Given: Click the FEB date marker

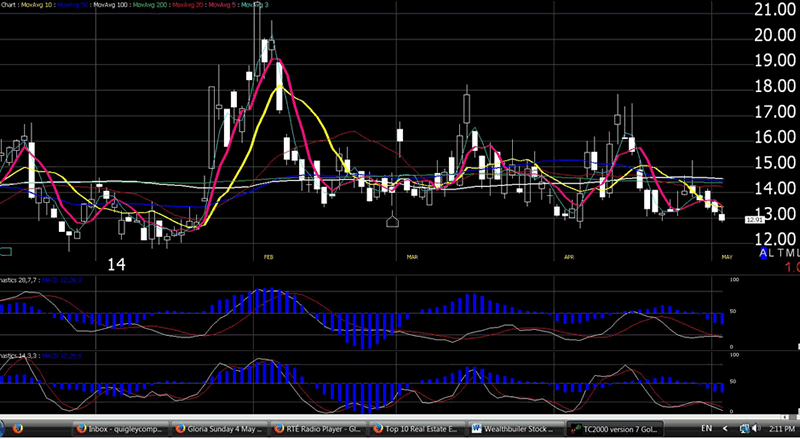Looking at the screenshot, I should 268,257.
